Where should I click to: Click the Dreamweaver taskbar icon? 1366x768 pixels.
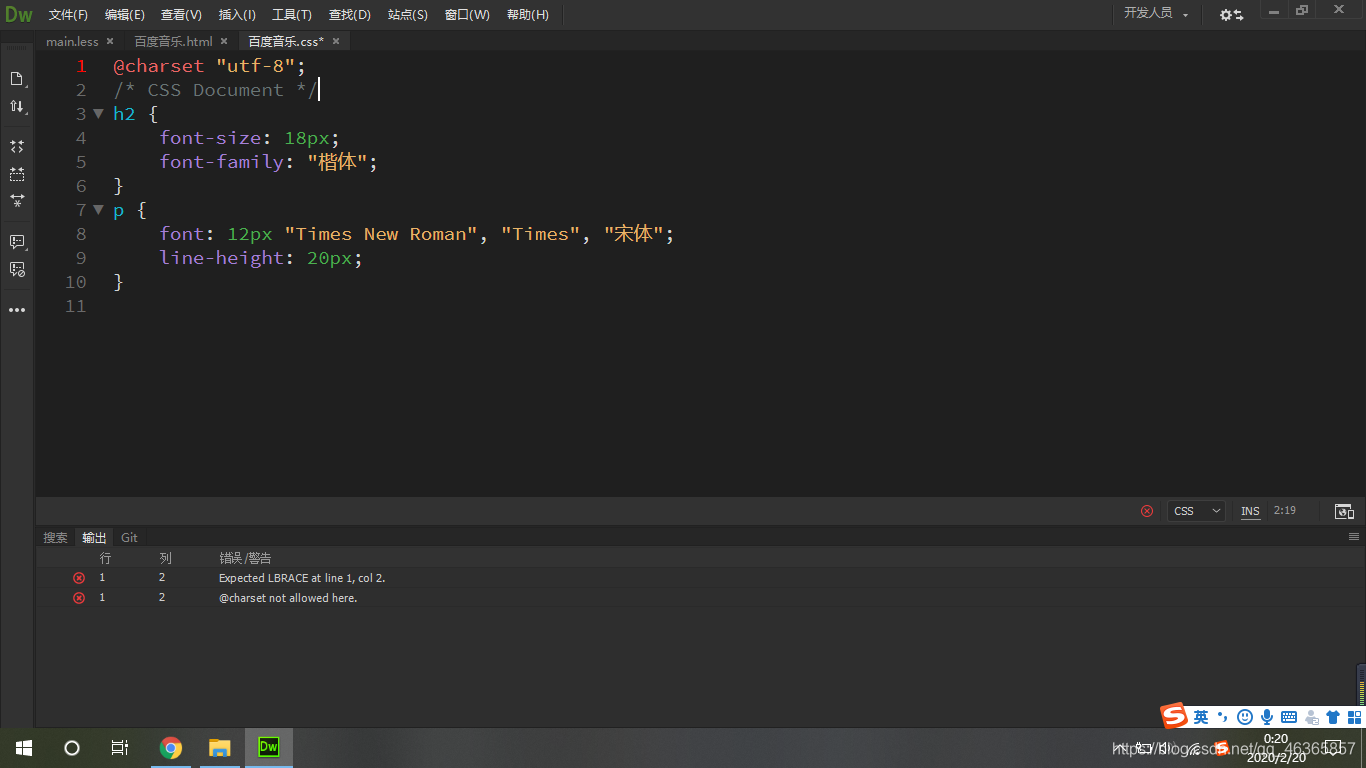click(x=268, y=748)
